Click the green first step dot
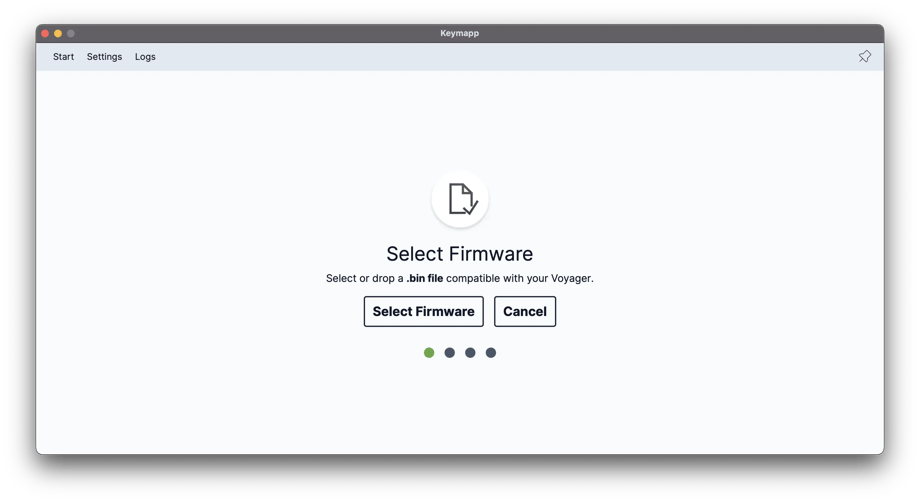 (x=429, y=352)
